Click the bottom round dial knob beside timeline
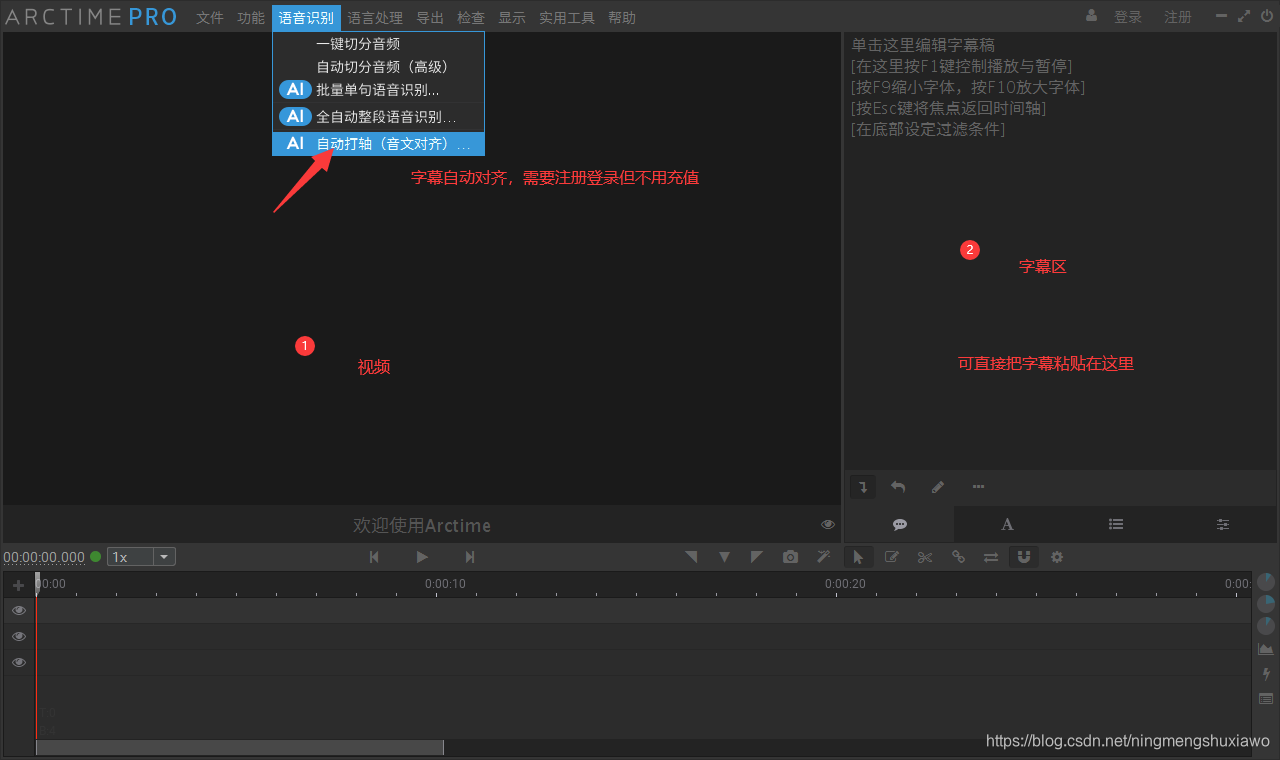This screenshot has height=760, width=1280. pos(1266,626)
